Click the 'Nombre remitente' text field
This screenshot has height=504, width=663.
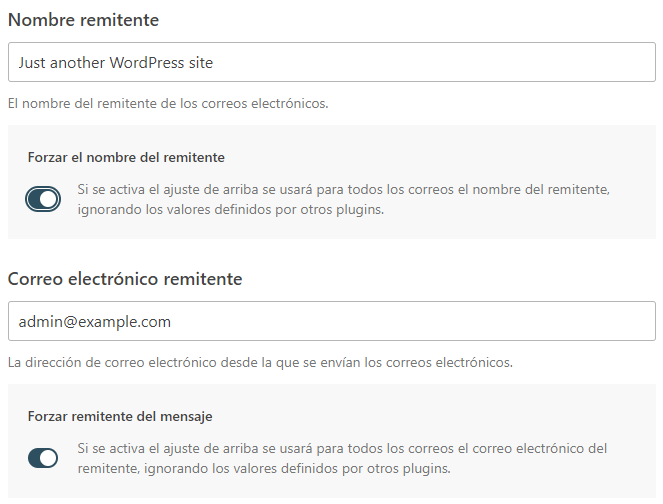tap(331, 62)
